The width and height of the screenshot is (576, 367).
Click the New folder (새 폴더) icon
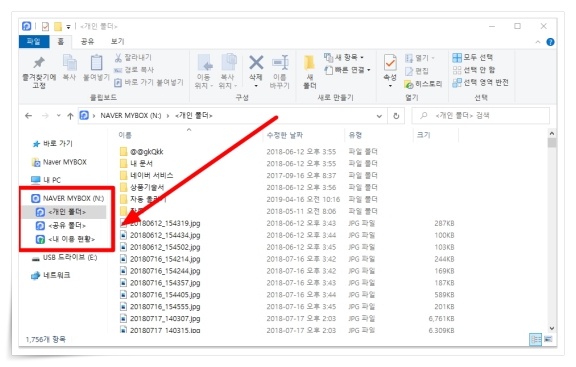(x=309, y=62)
